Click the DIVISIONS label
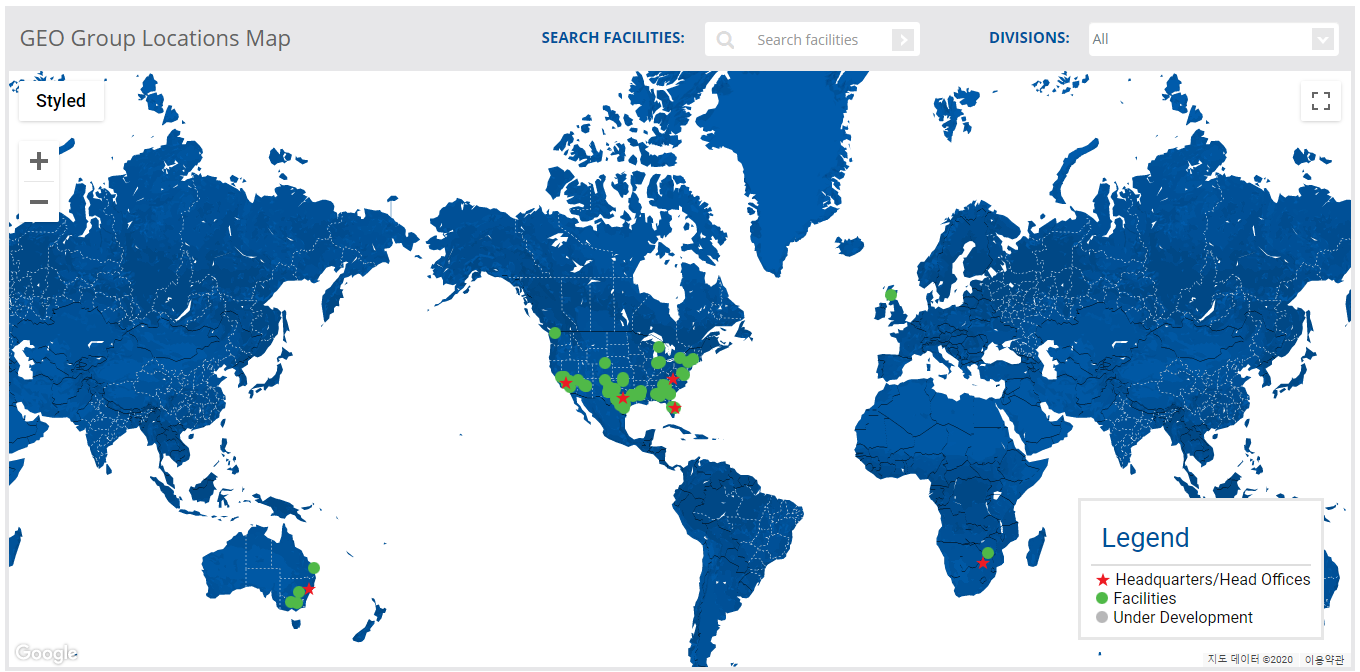The width and height of the screenshot is (1360, 672). tap(1029, 38)
